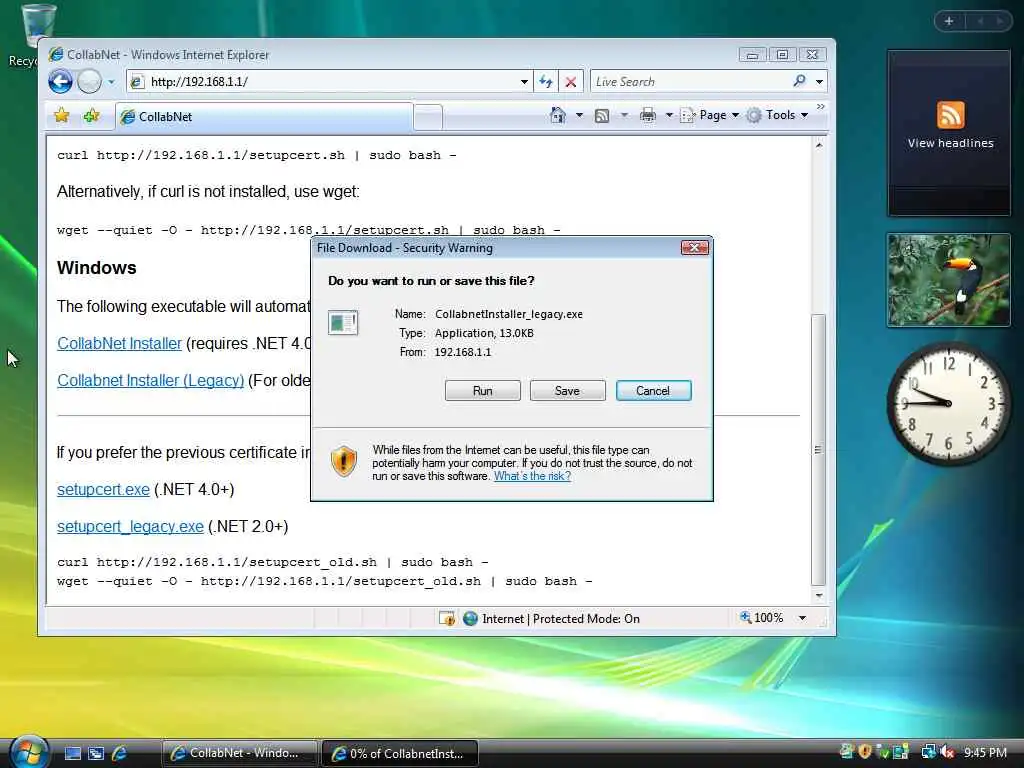Expand the Home button dropdown arrow

coord(579,116)
